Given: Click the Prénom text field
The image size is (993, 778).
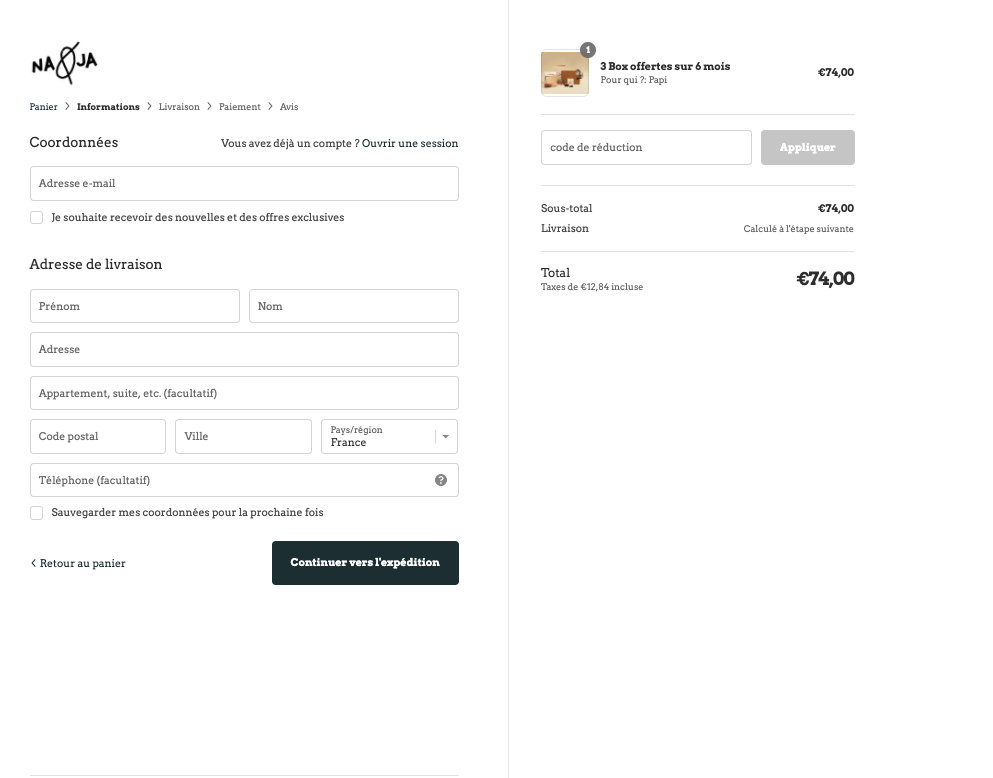Looking at the screenshot, I should [135, 306].
